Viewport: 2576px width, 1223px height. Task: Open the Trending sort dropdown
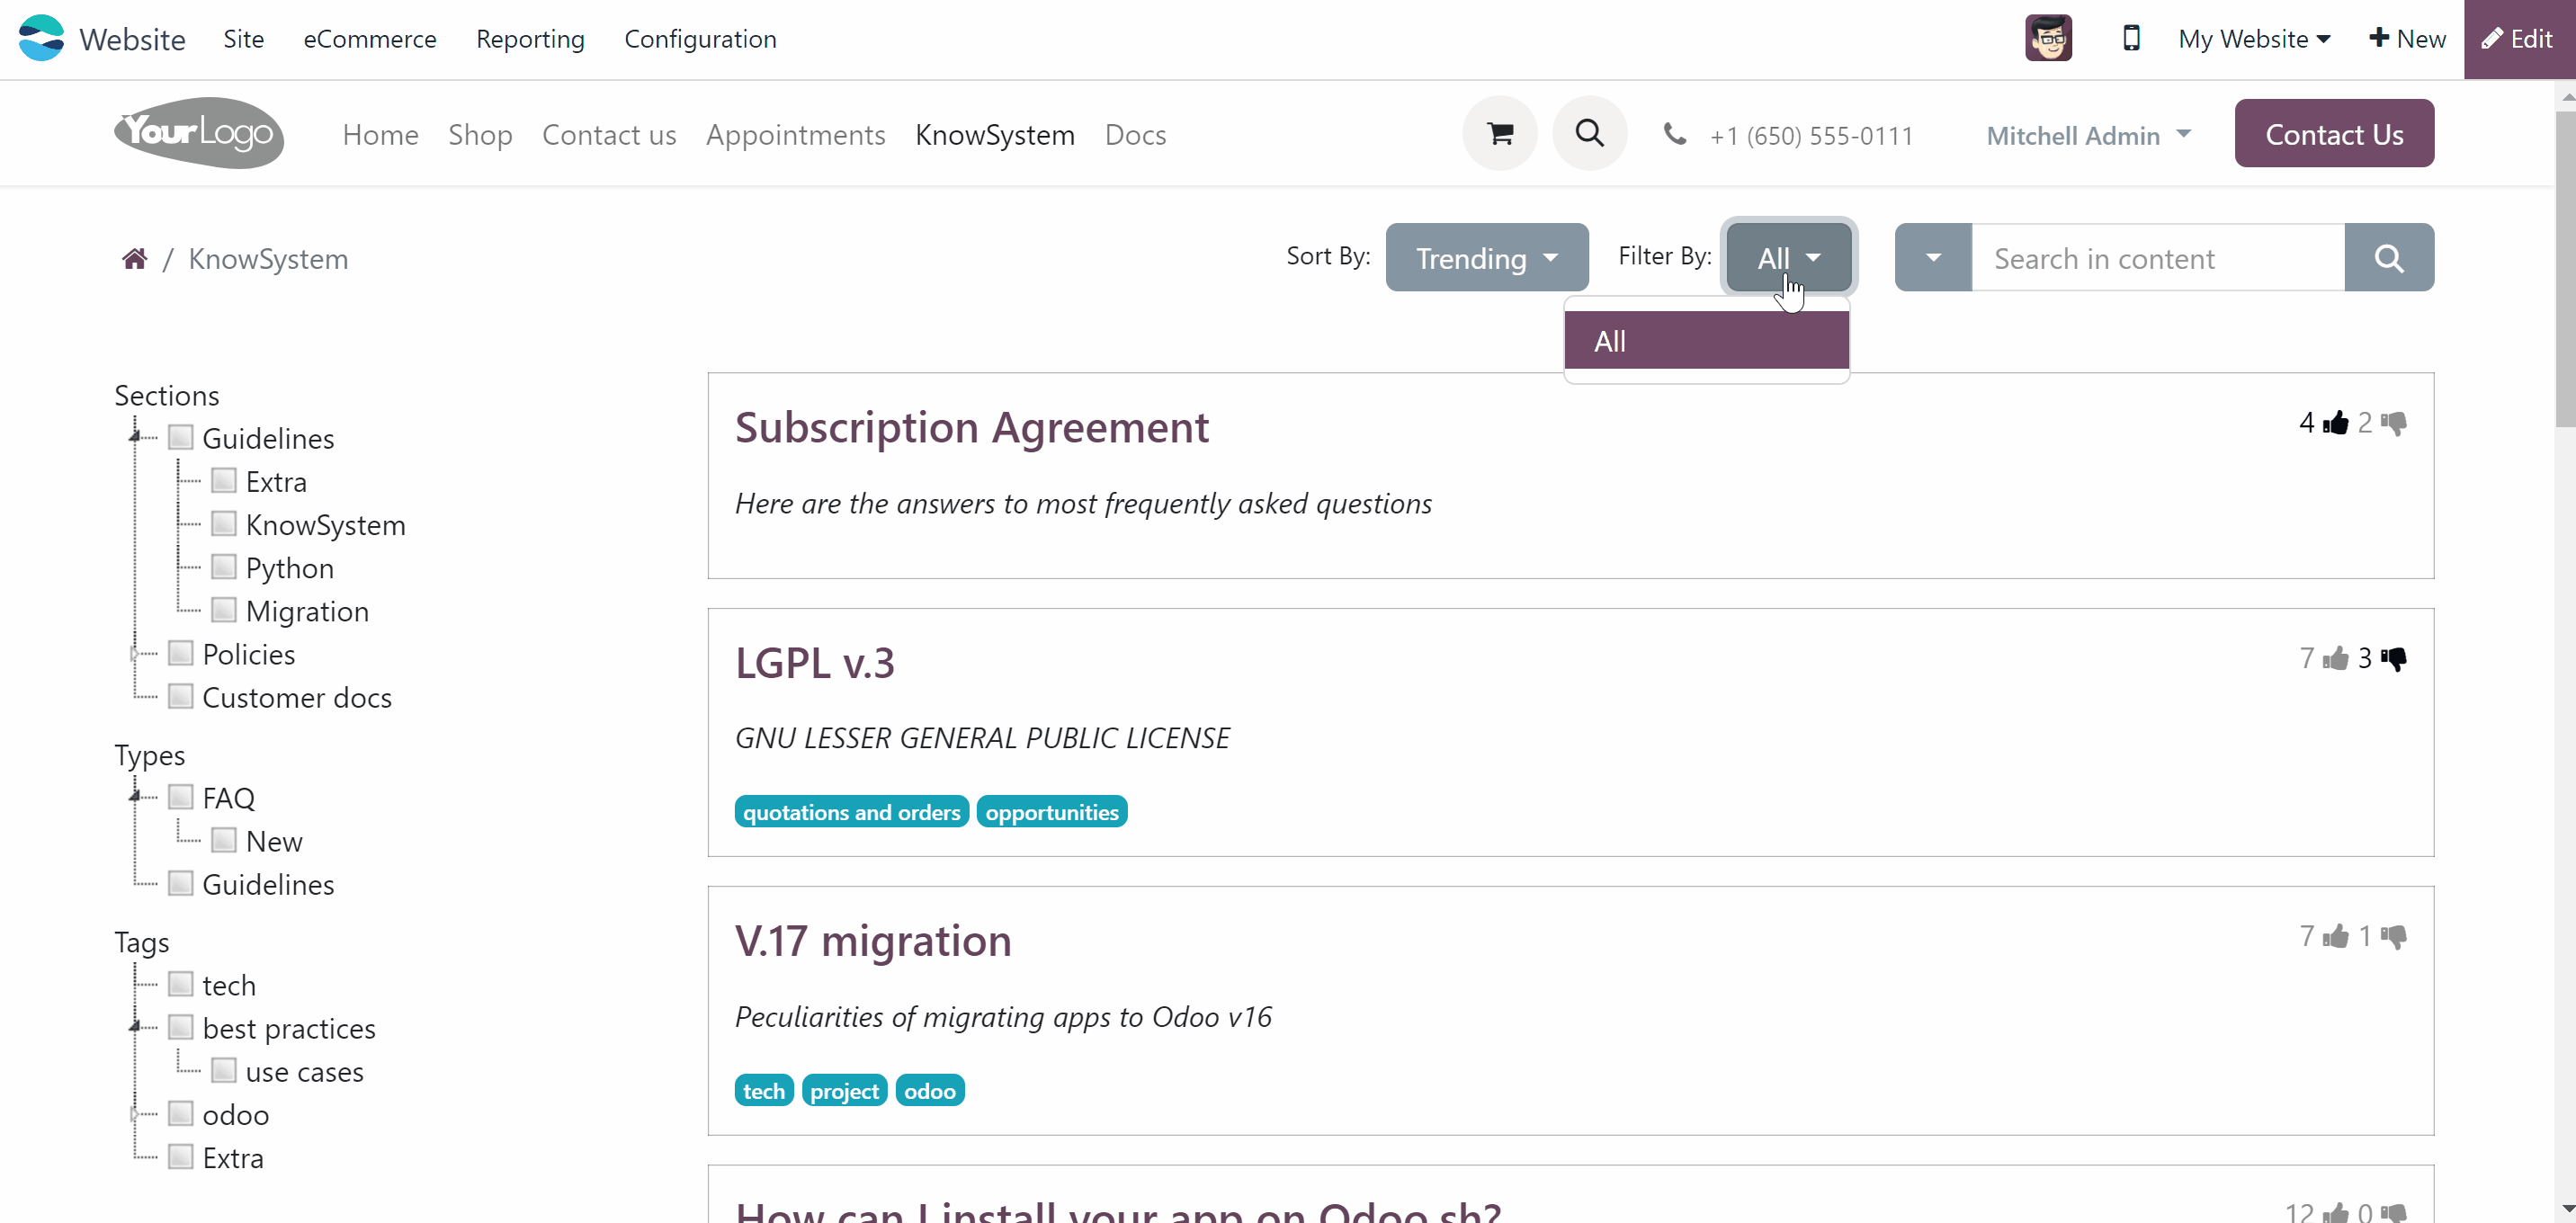pos(1487,258)
